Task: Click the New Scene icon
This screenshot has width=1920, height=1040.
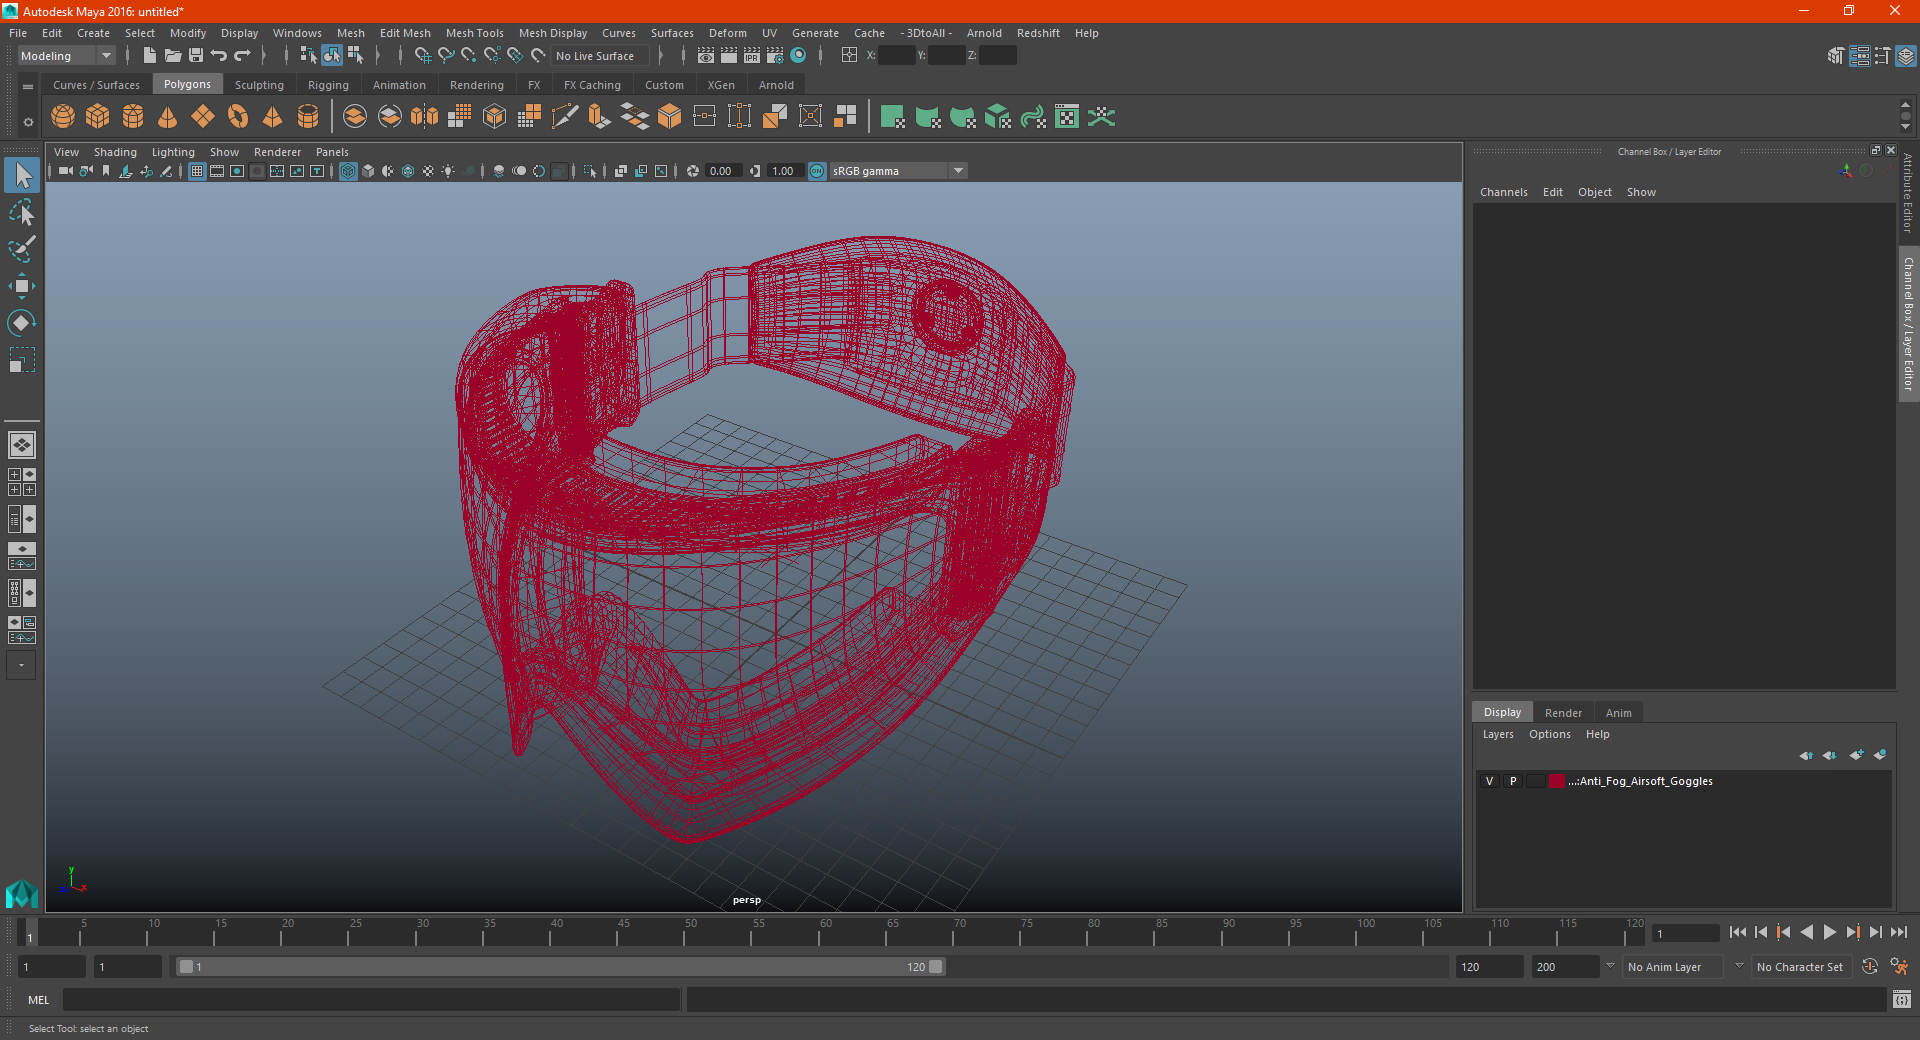Action: (x=149, y=56)
